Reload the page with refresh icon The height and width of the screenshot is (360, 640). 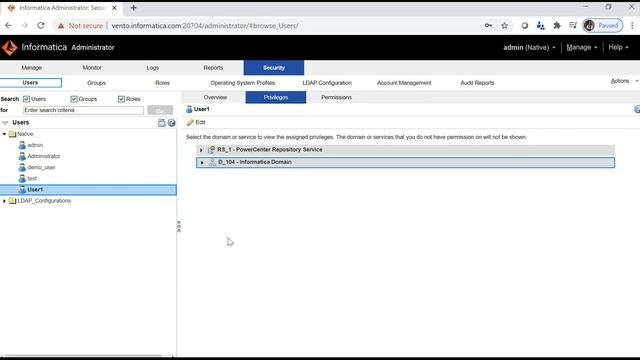click(x=41, y=25)
